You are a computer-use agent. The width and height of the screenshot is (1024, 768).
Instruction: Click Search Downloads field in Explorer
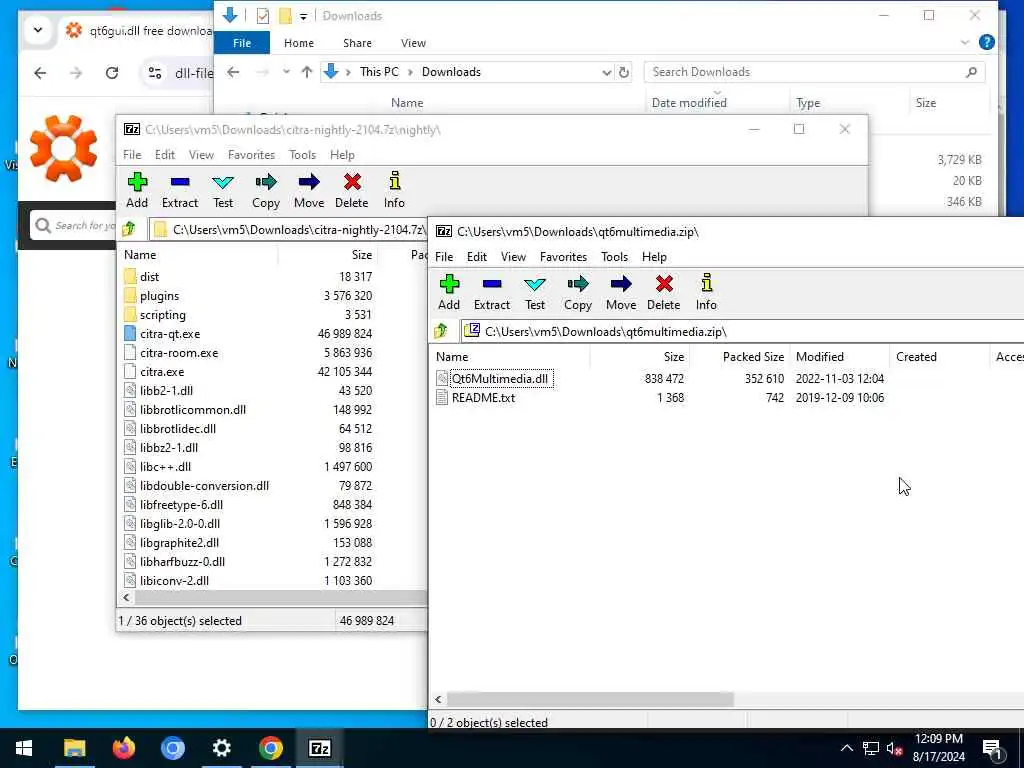click(x=814, y=72)
